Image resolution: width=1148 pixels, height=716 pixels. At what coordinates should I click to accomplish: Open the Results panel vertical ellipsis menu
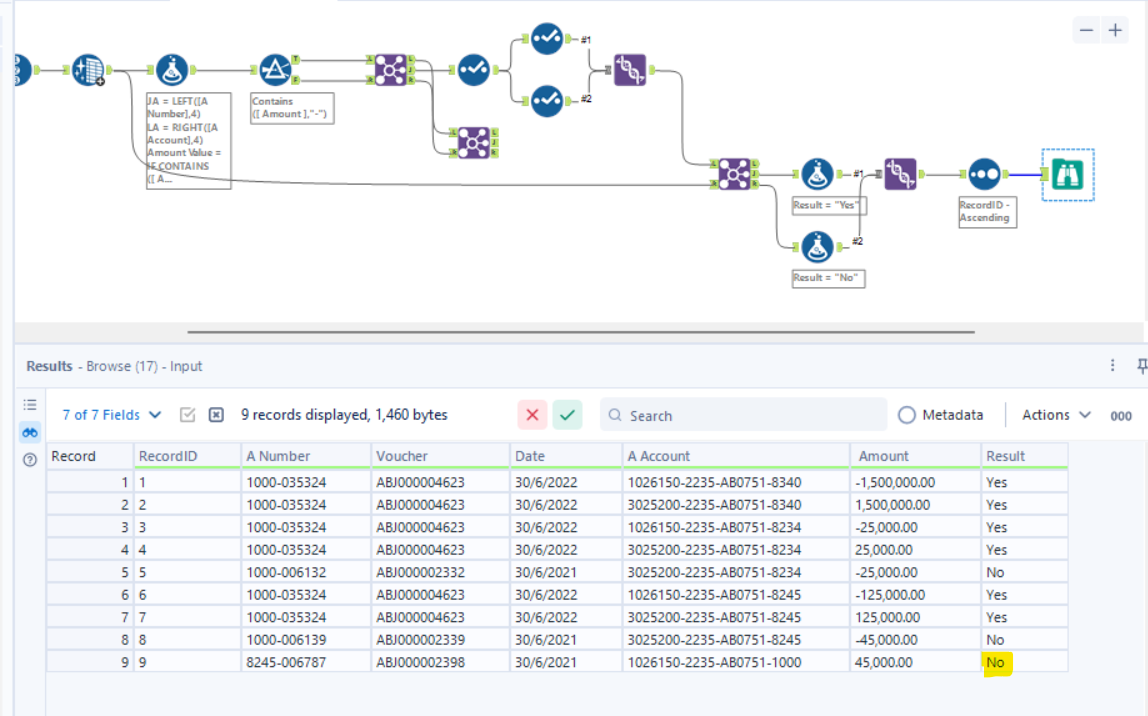[1112, 366]
